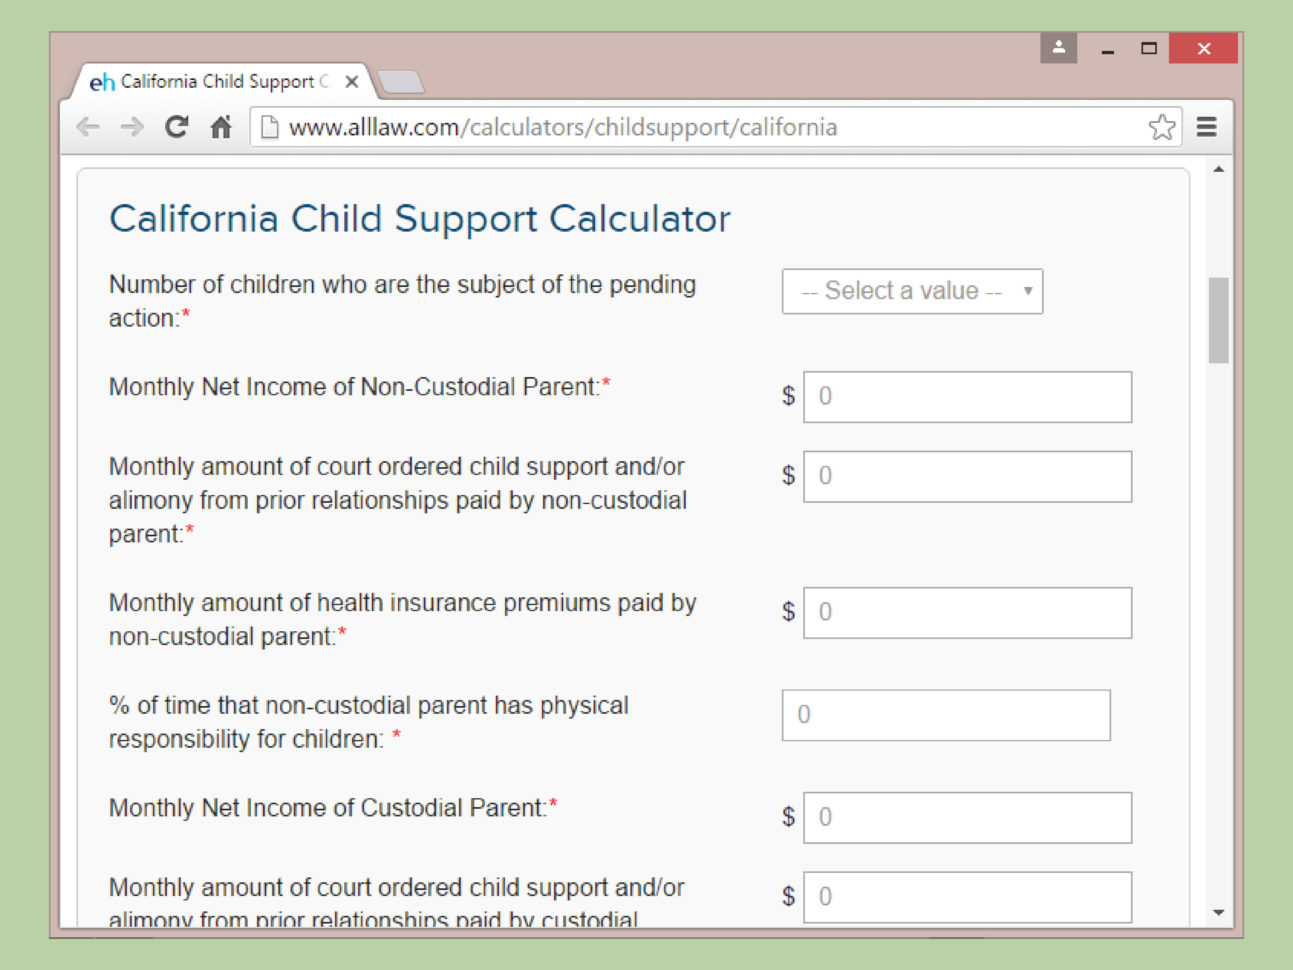Image resolution: width=1293 pixels, height=970 pixels.
Task: Click the physical responsibility percentage field
Action: coord(945,715)
